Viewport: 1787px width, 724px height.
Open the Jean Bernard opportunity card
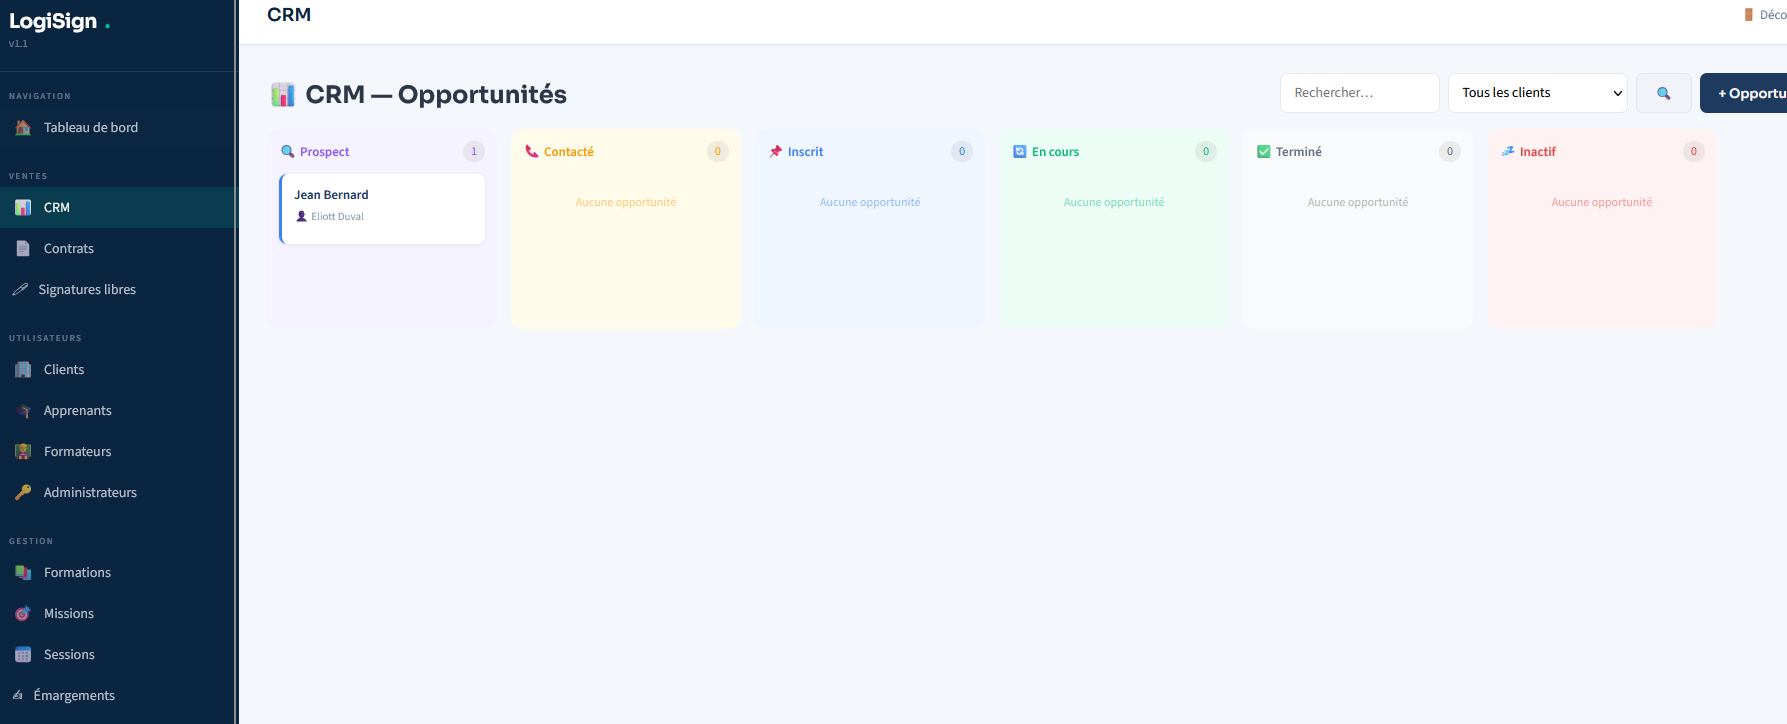pyautogui.click(x=382, y=208)
